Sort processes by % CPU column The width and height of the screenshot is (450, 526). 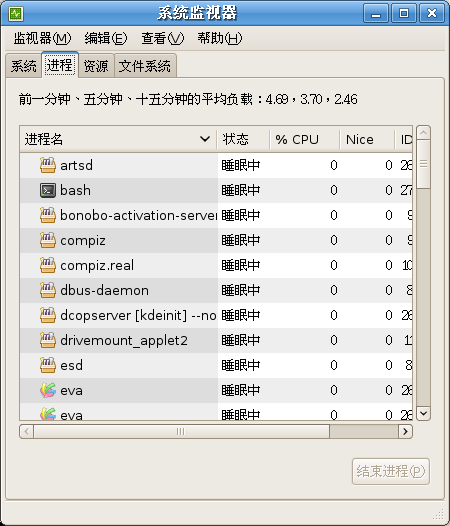click(304, 139)
